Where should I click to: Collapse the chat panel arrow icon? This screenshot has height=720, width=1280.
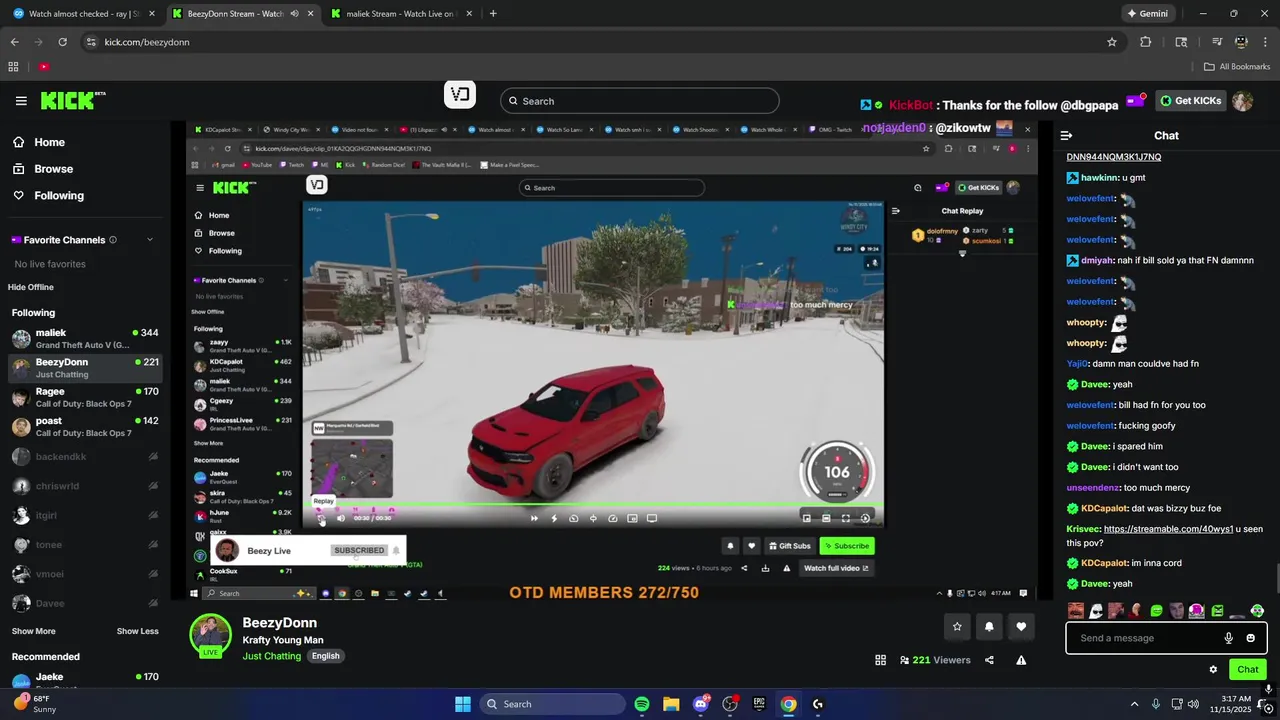pos(1066,136)
